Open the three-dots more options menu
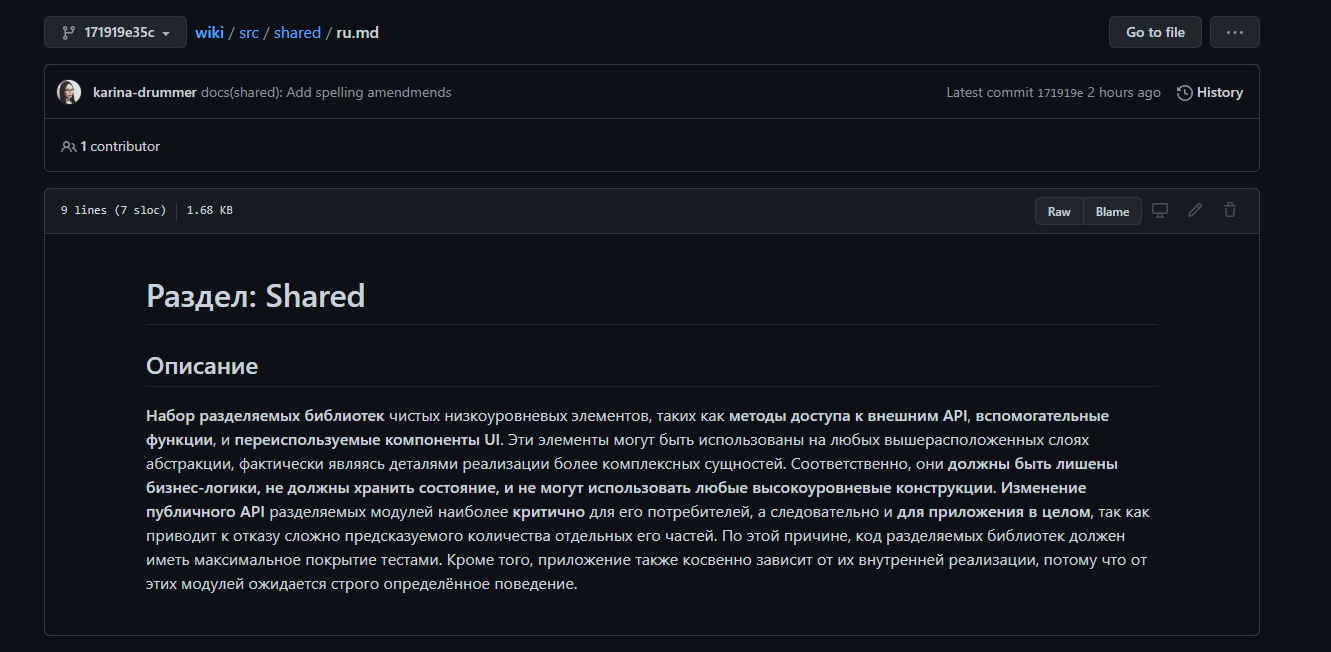This screenshot has width=1331, height=652. (1234, 32)
